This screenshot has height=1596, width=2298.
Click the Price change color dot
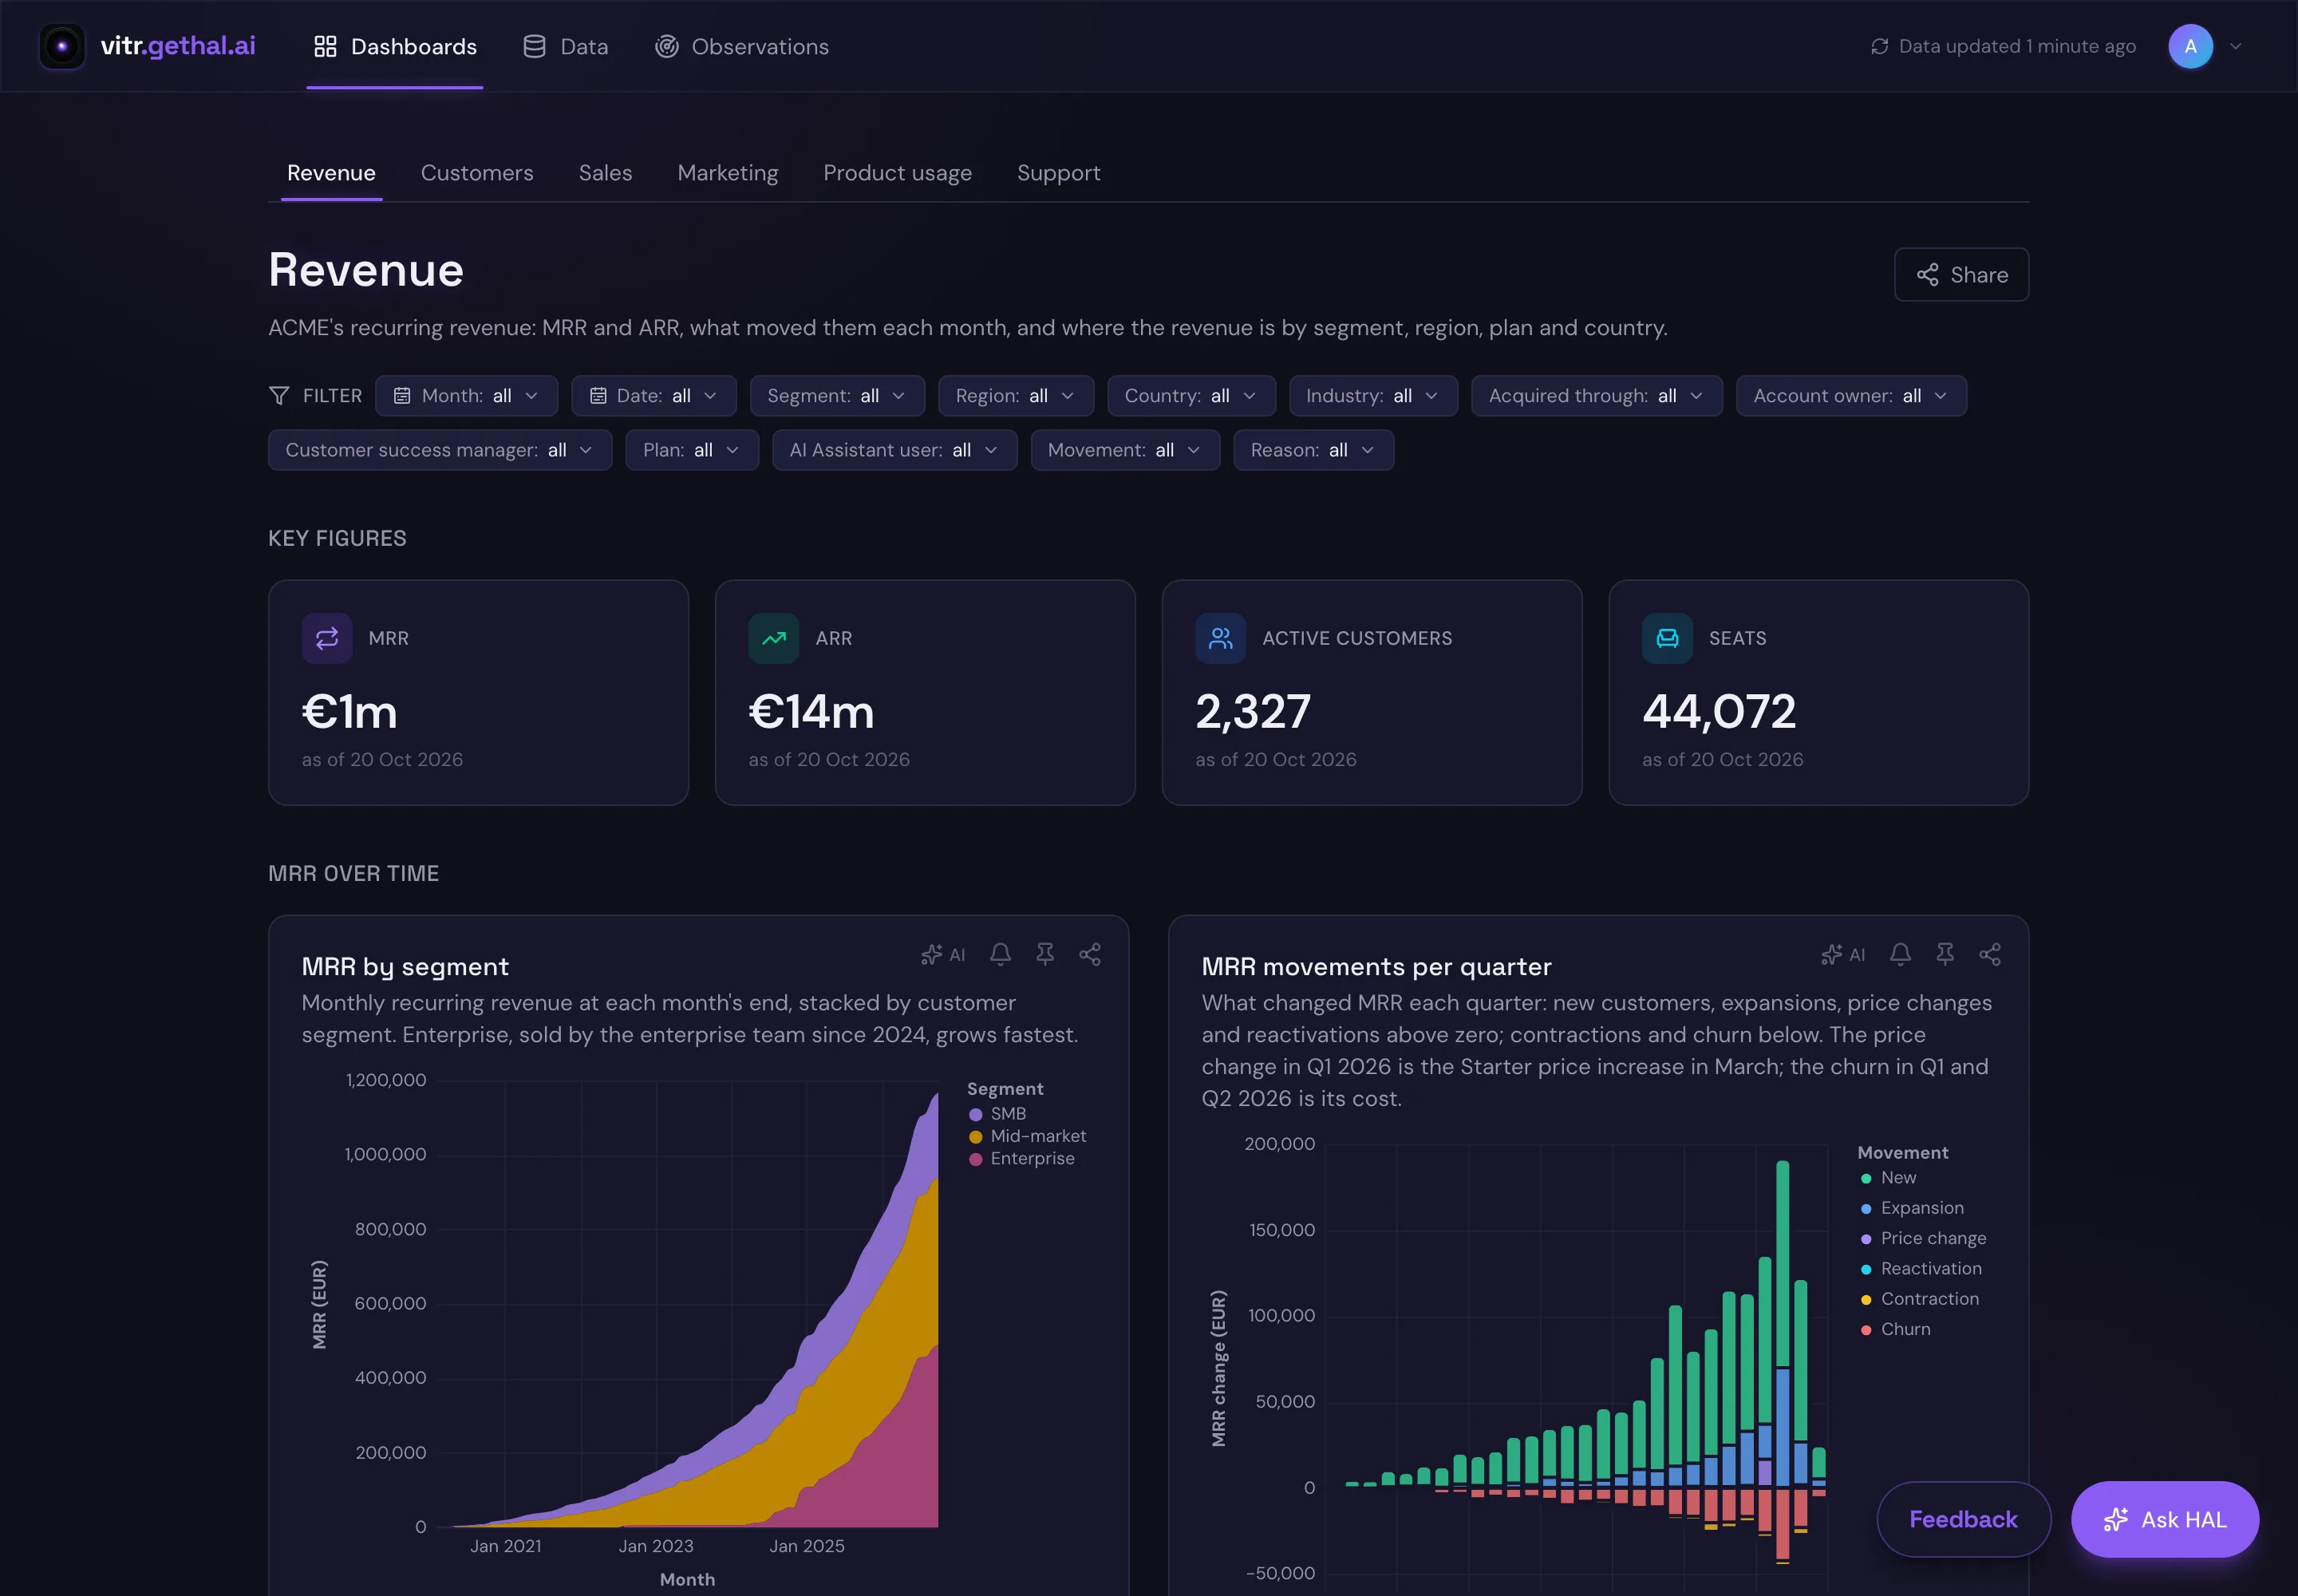click(1866, 1239)
